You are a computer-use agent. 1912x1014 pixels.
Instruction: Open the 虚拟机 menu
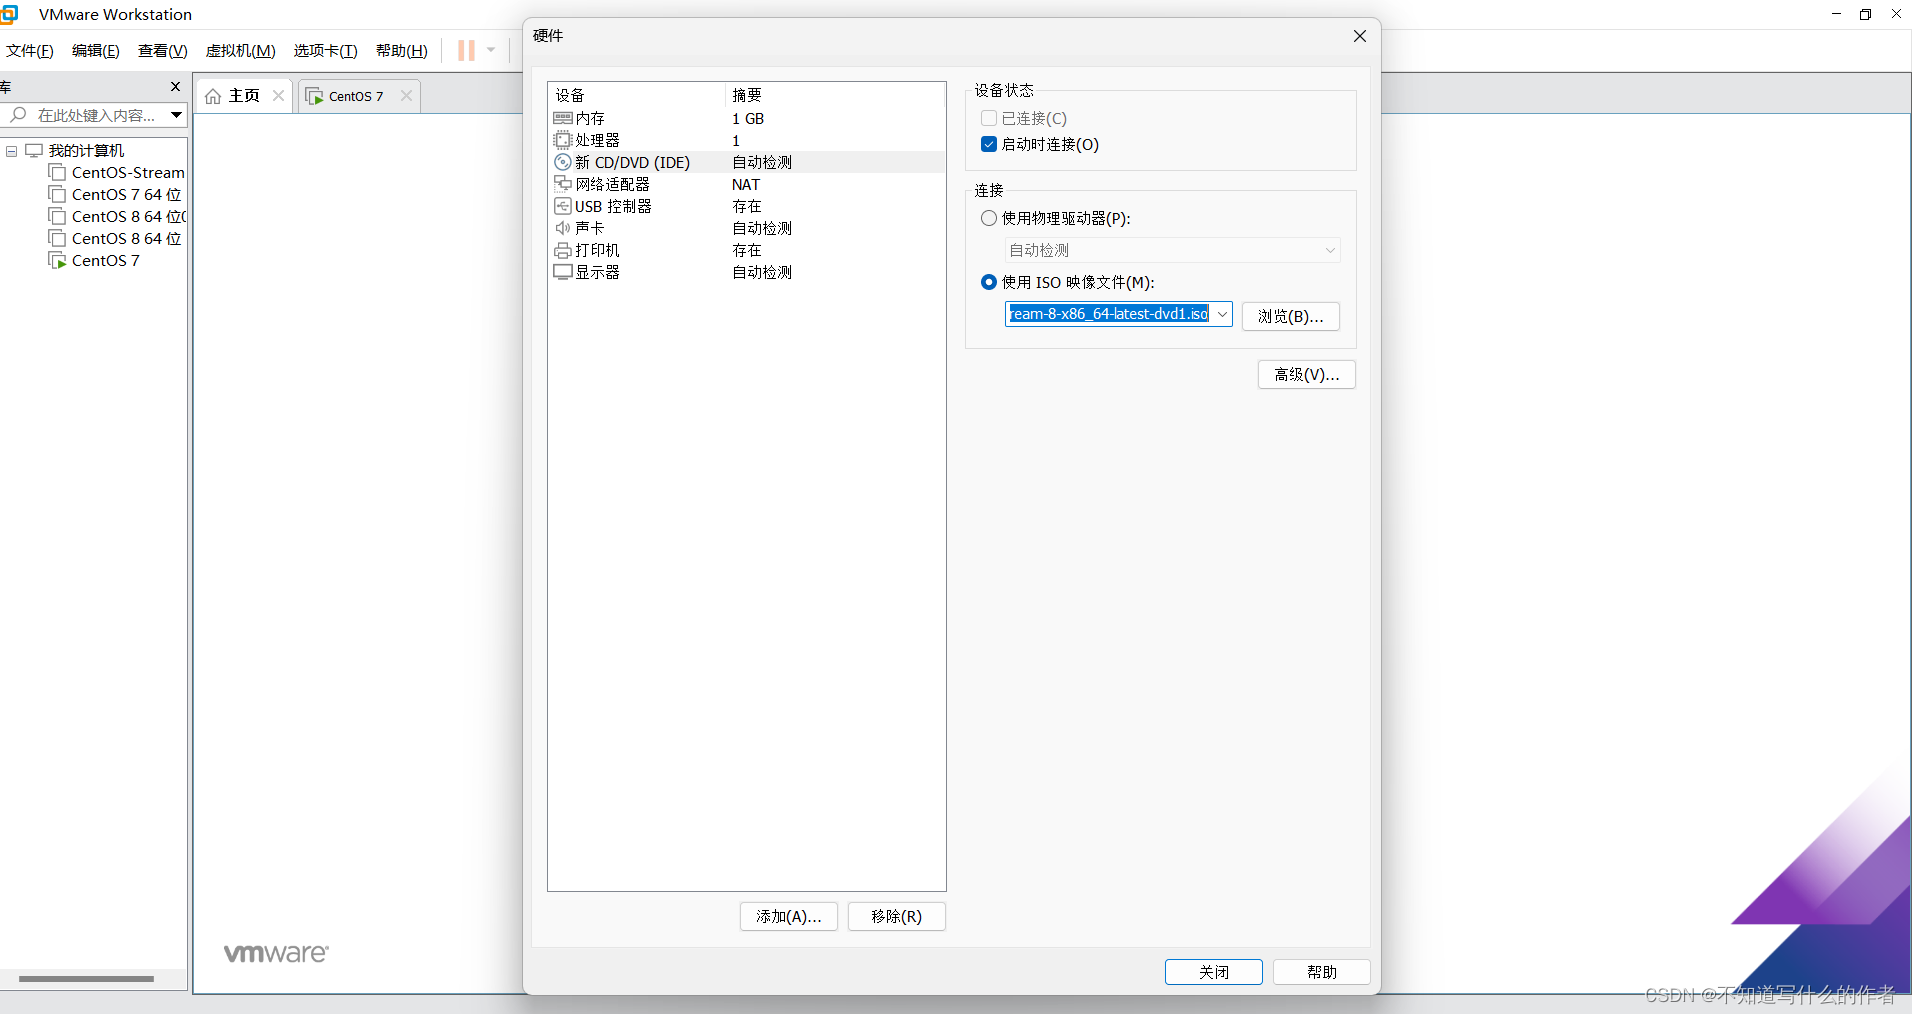pos(240,51)
